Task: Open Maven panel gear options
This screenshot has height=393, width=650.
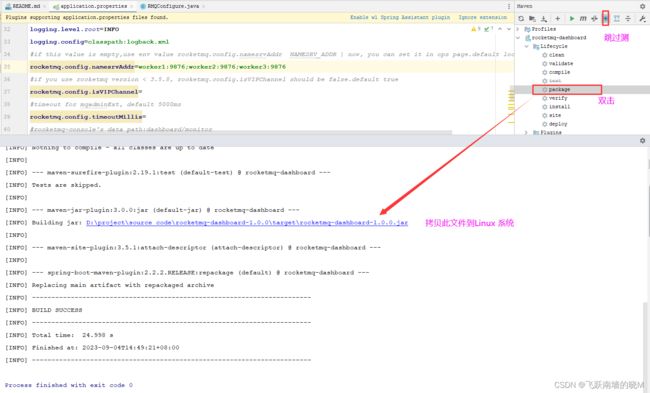Action: point(643,6)
